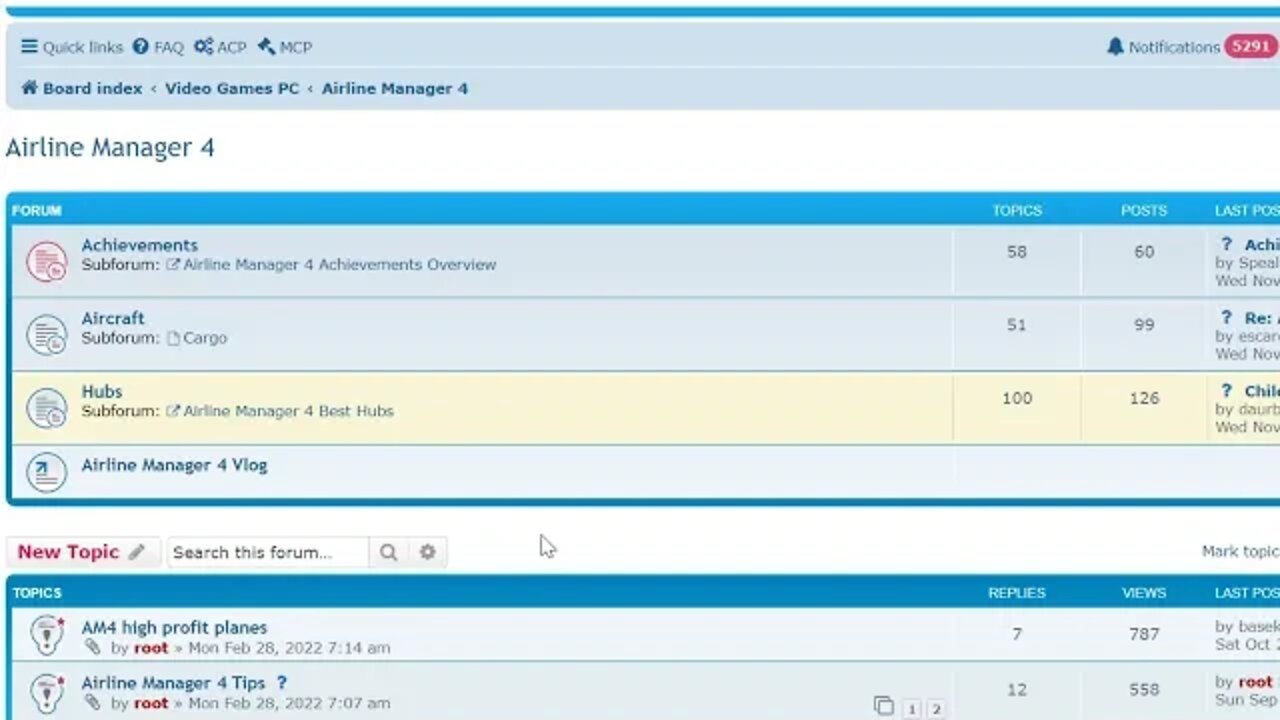Screen dimensions: 1280x720
Task: Click the Aircraft forum status icon
Action: coord(46,335)
